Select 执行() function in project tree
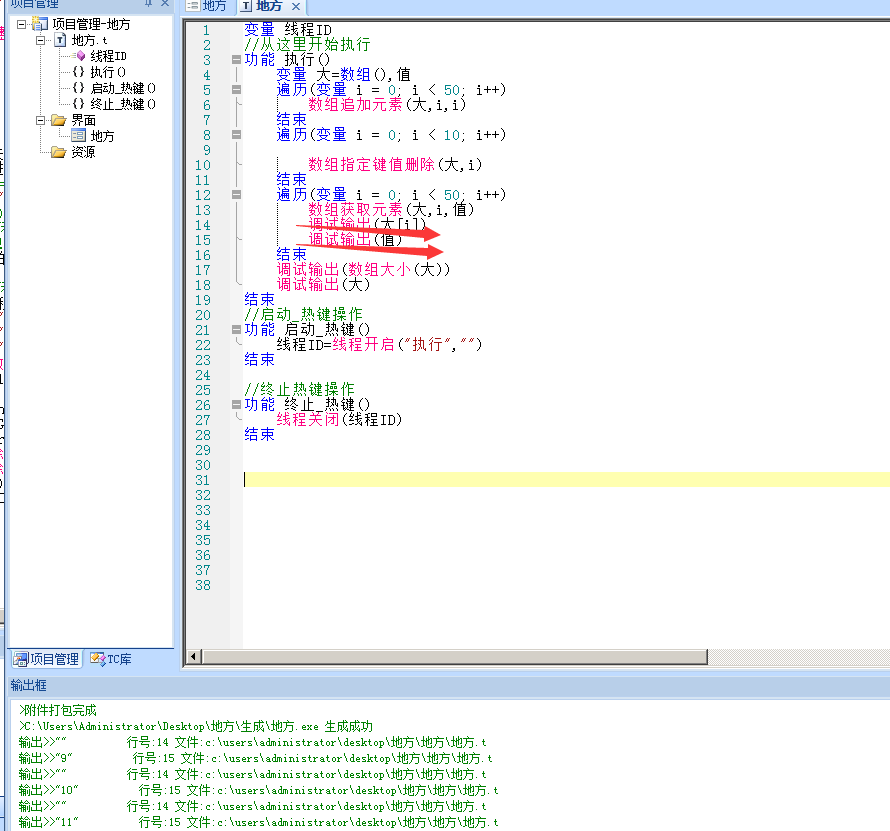The image size is (890, 831). click(x=108, y=72)
